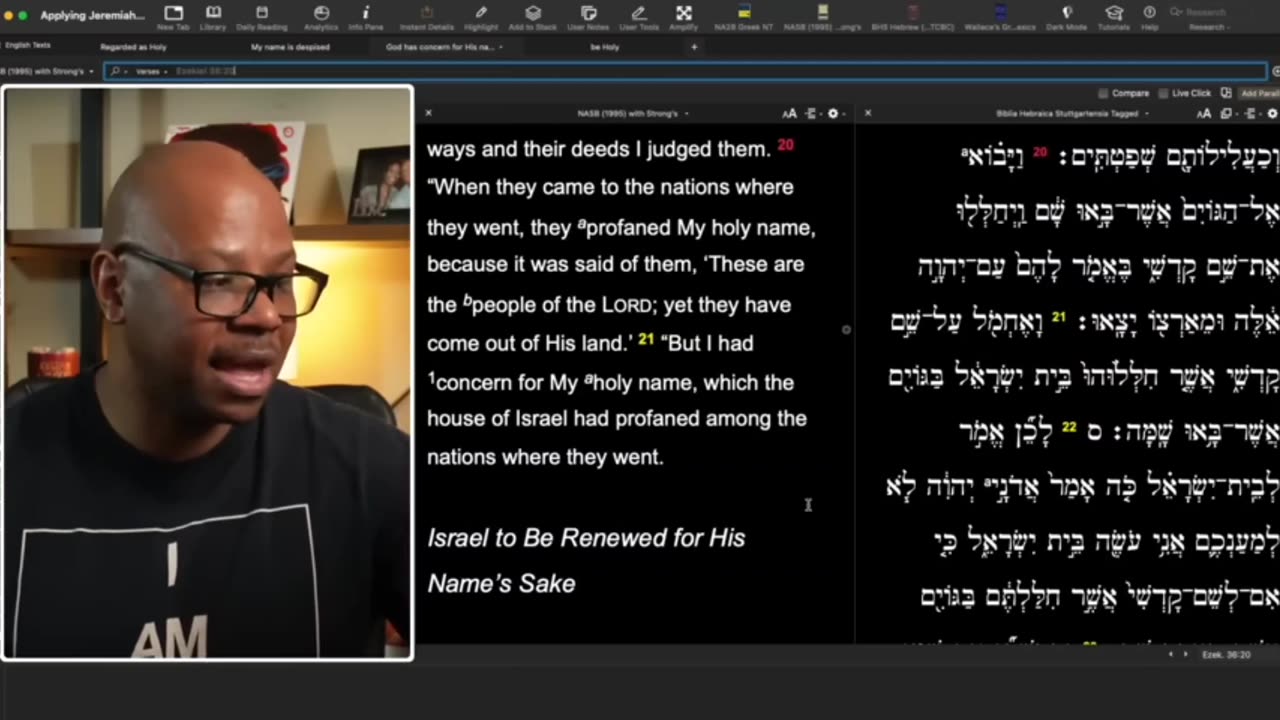
Task: Click the next-verse arrow in the status bar
Action: coord(1186,654)
